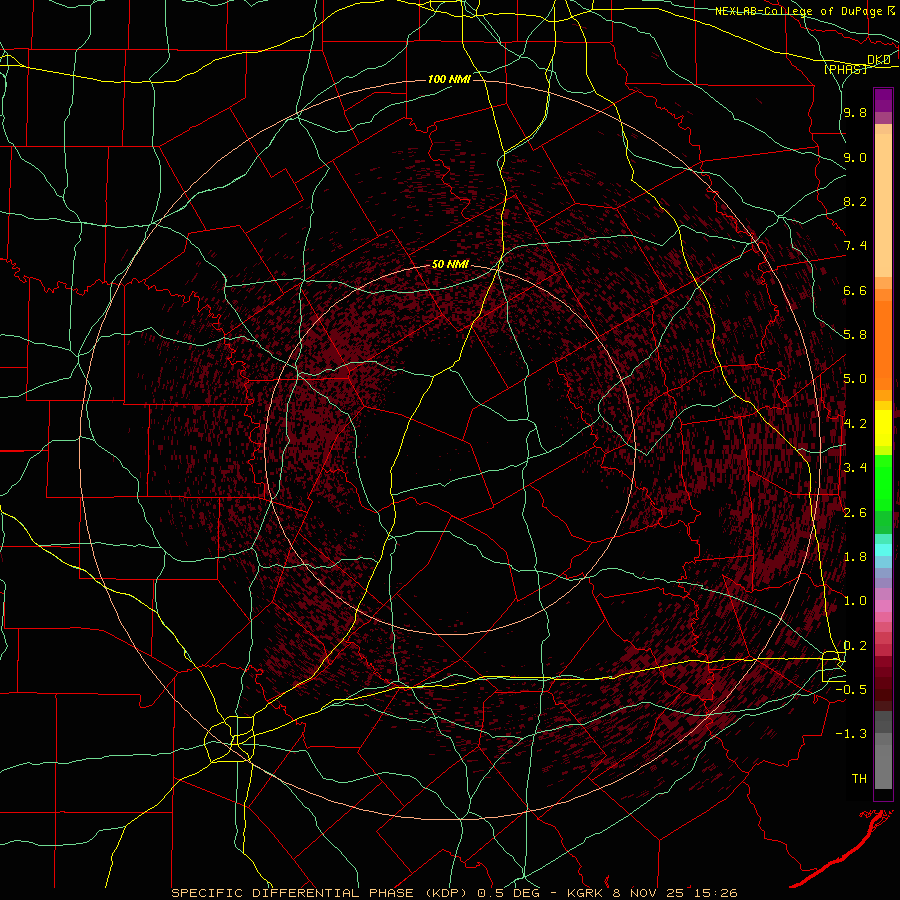Click the (KDP) abbreviation in caption

tap(447, 893)
